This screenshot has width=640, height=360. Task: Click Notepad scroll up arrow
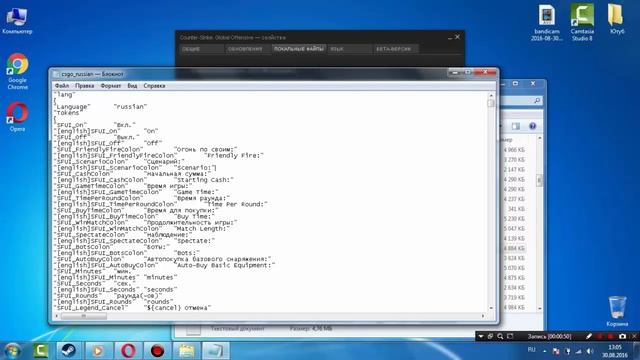pos(491,95)
